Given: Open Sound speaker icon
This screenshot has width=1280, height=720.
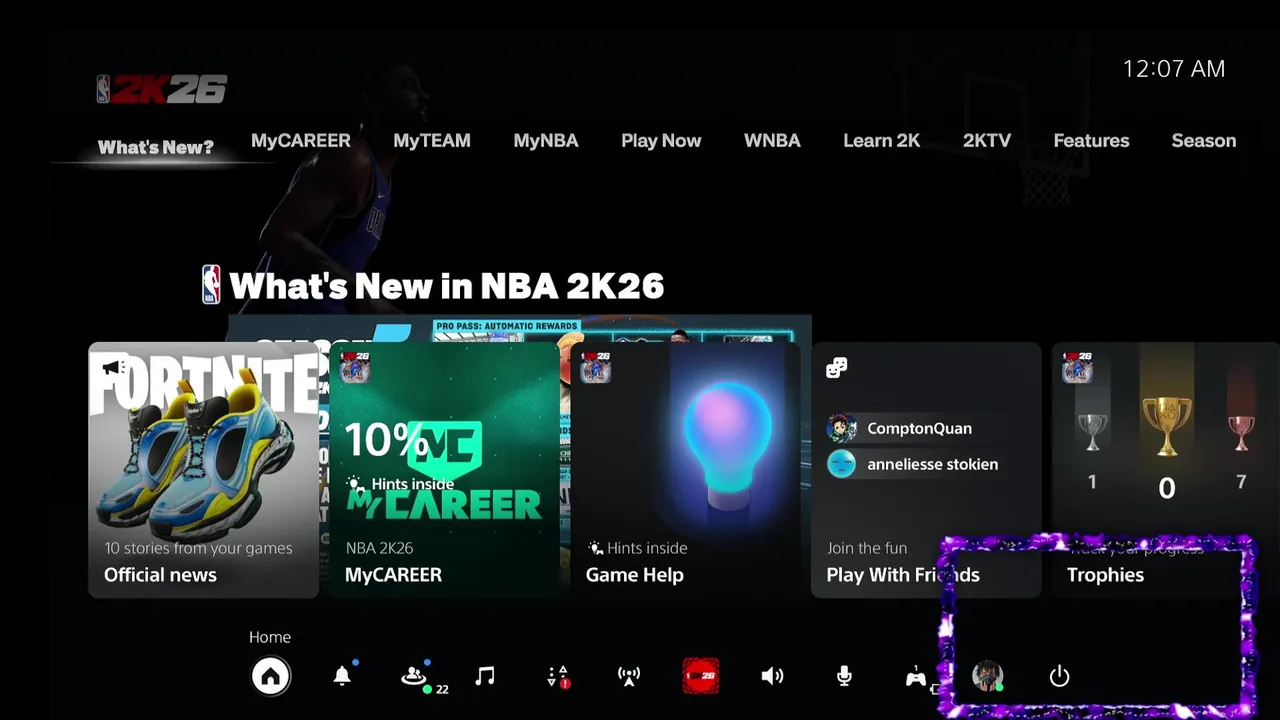Looking at the screenshot, I should 772,677.
